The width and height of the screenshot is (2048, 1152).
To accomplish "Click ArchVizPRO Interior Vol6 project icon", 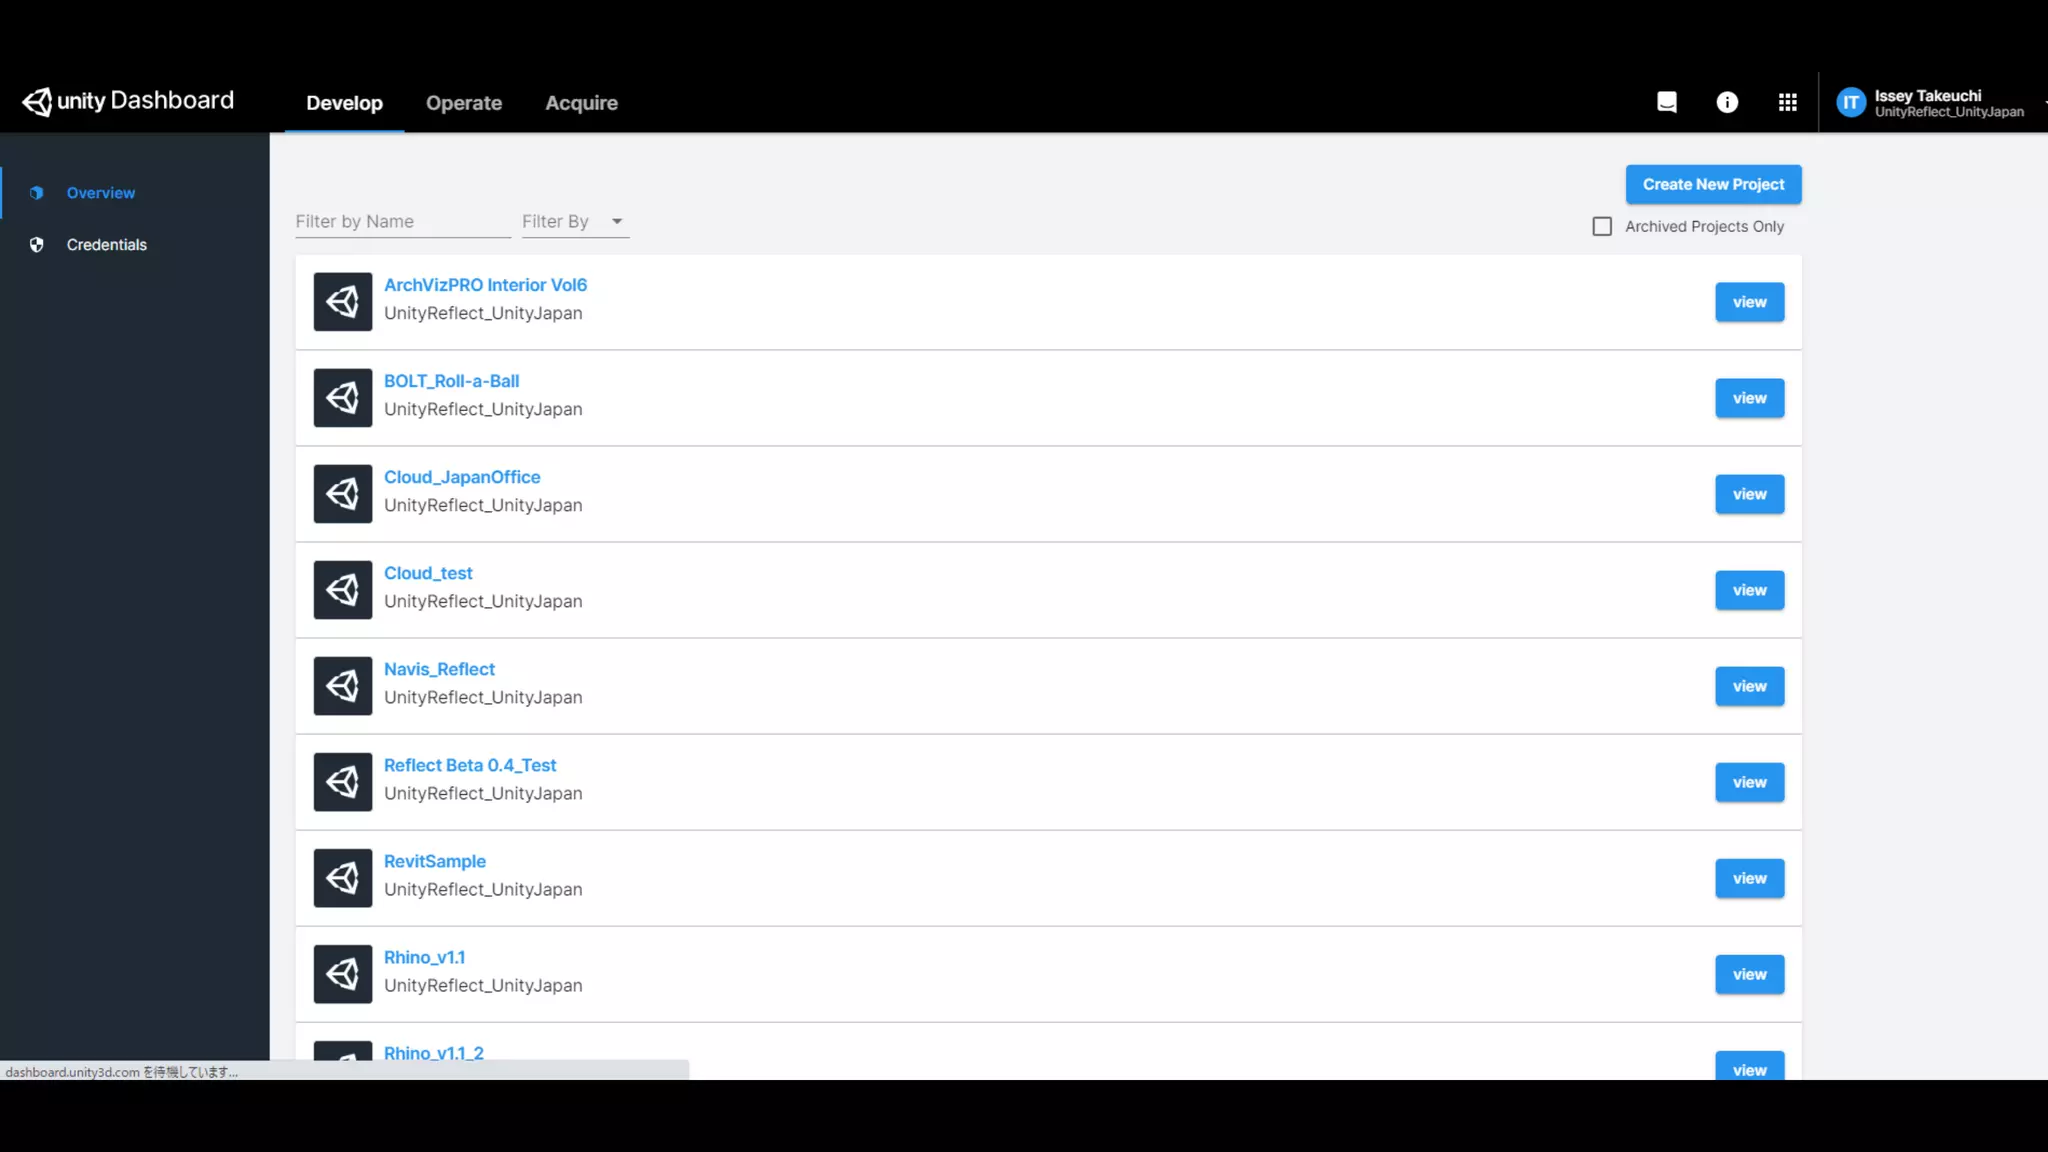I will (x=343, y=302).
